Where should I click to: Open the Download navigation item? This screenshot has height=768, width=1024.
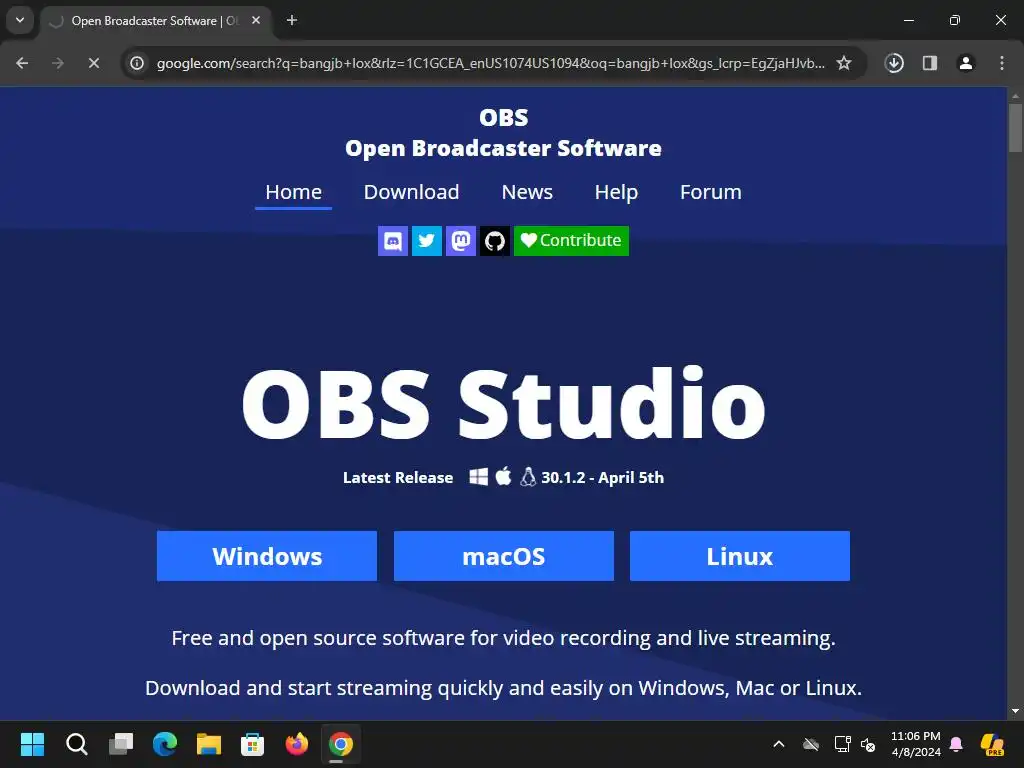pyautogui.click(x=411, y=193)
